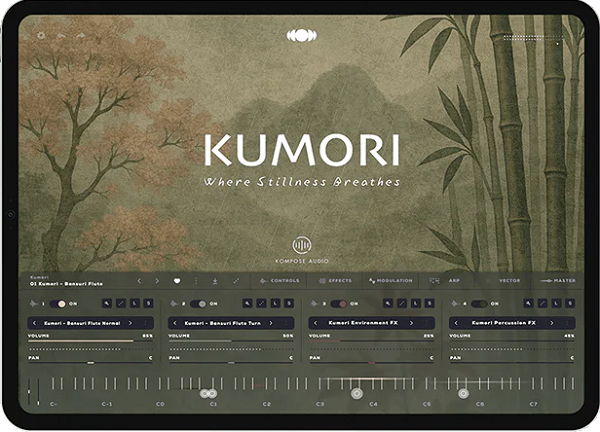Click the redo arrow icon

[81, 36]
